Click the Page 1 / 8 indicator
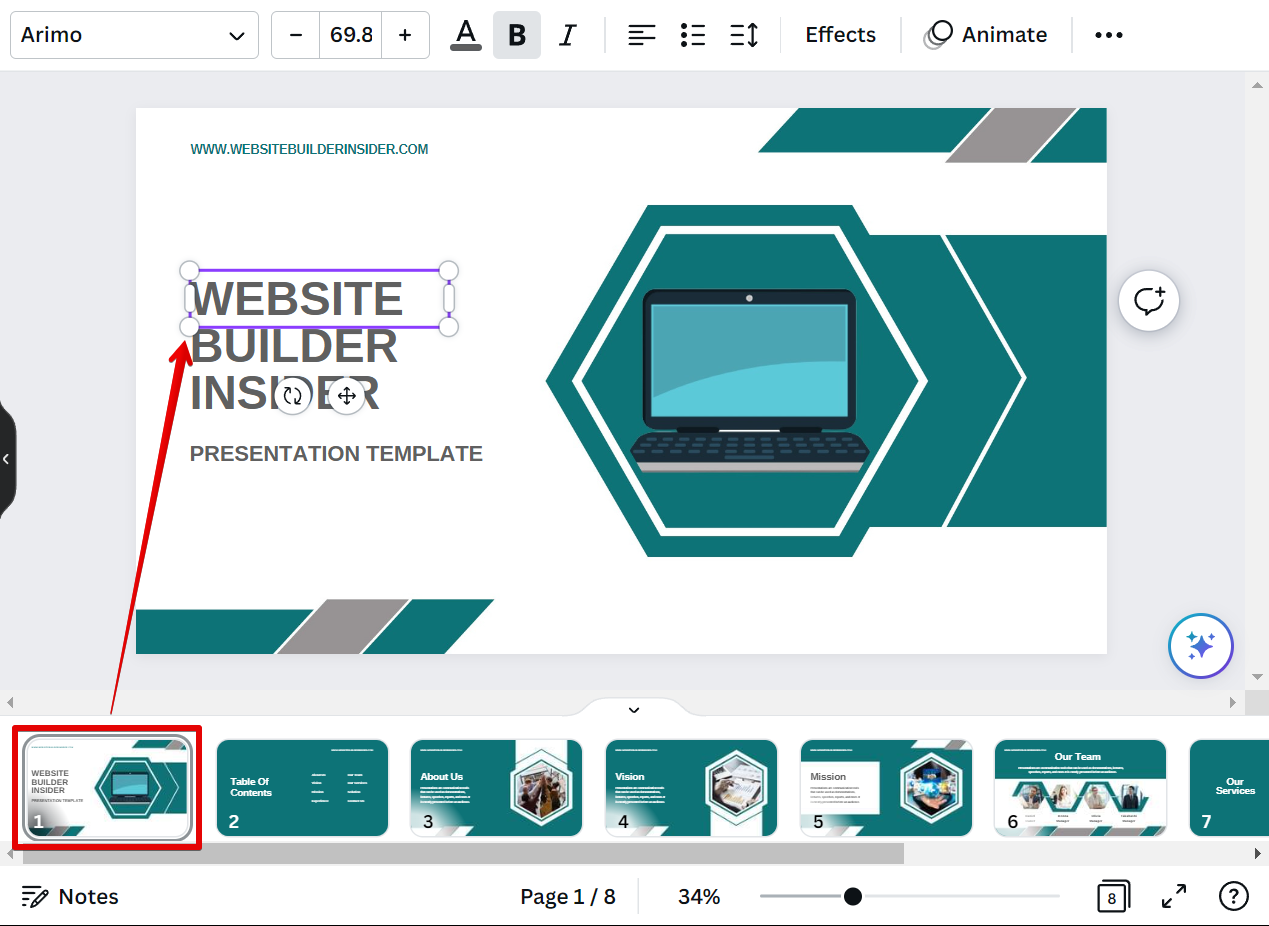The image size is (1269, 926). (568, 897)
